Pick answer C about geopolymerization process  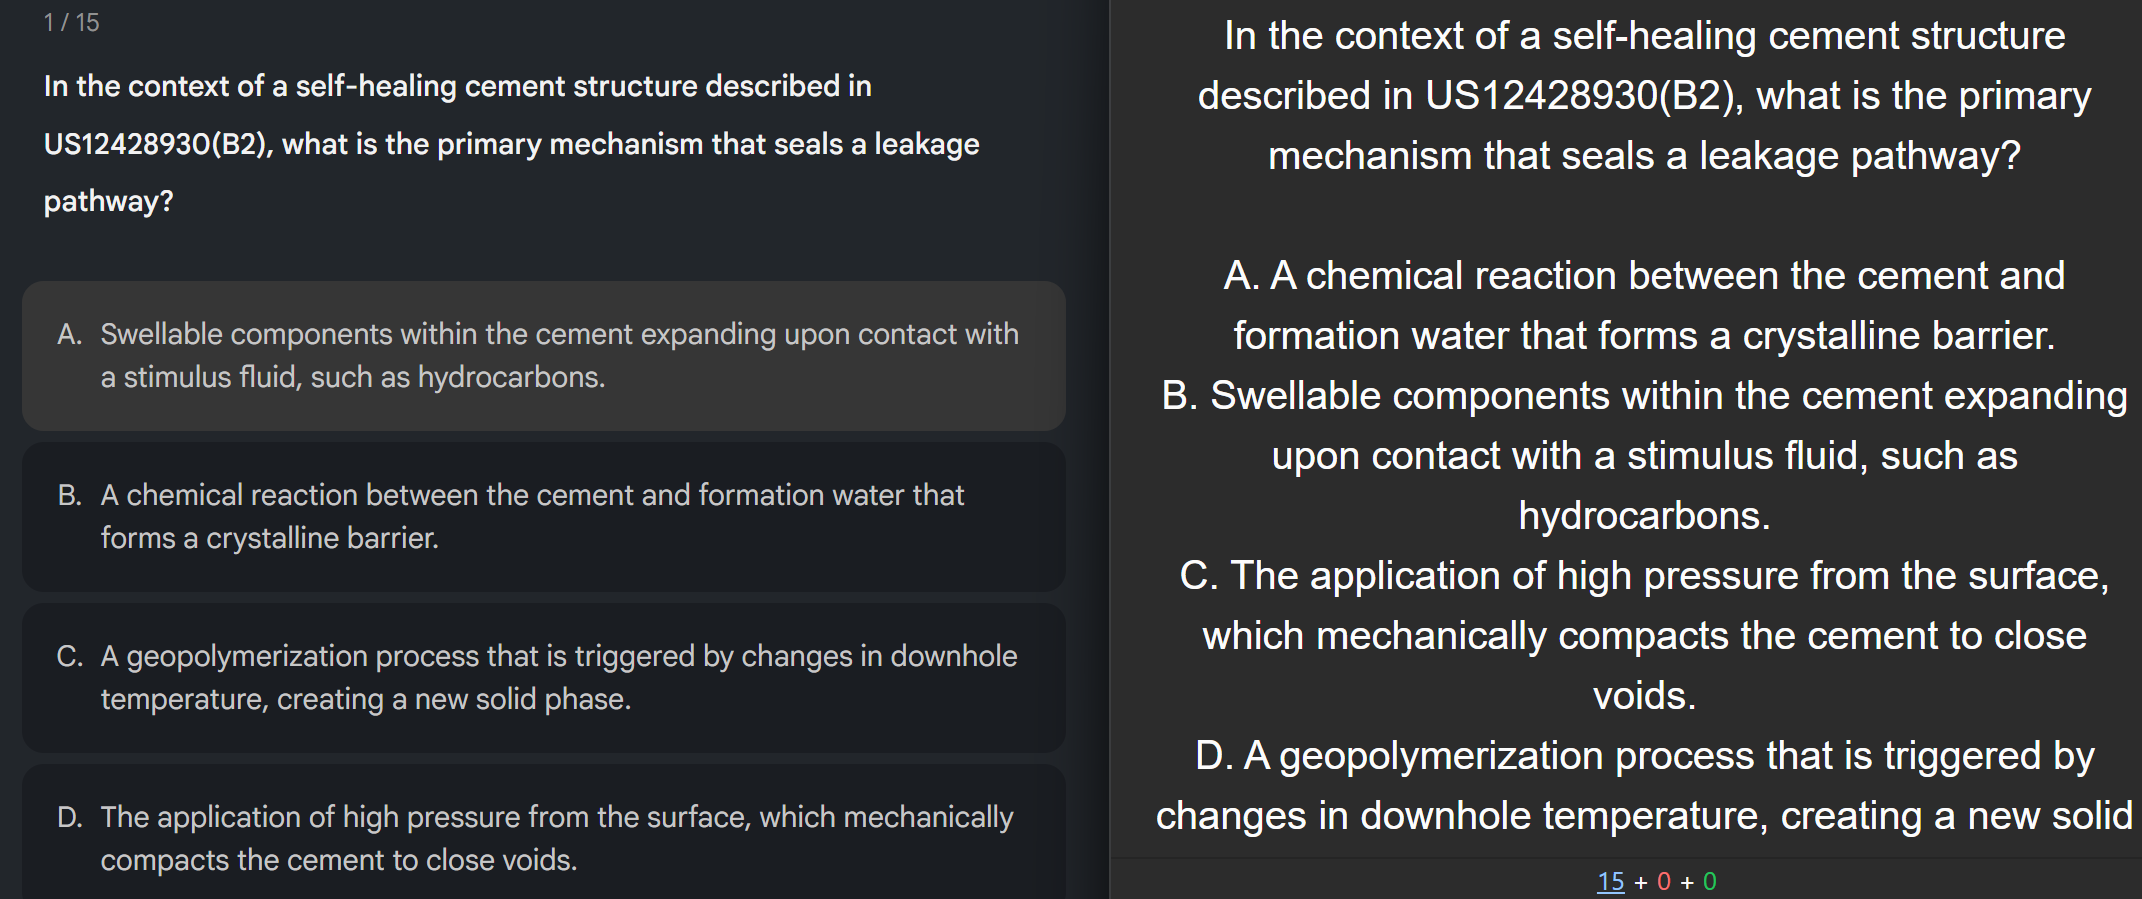pos(545,677)
